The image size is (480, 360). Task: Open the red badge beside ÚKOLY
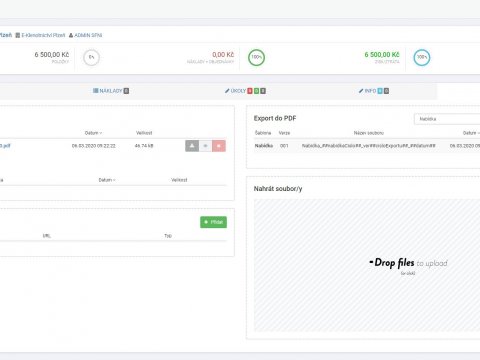tap(250, 91)
